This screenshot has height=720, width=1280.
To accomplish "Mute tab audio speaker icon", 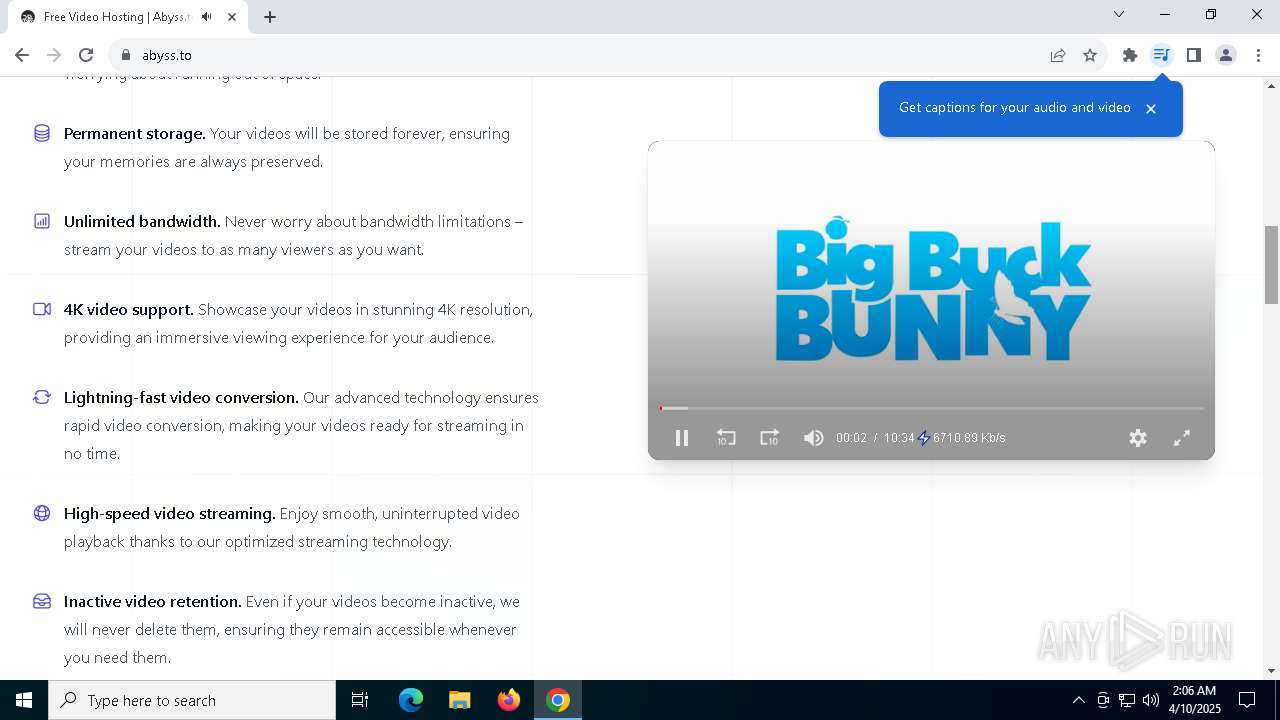I will click(x=207, y=17).
